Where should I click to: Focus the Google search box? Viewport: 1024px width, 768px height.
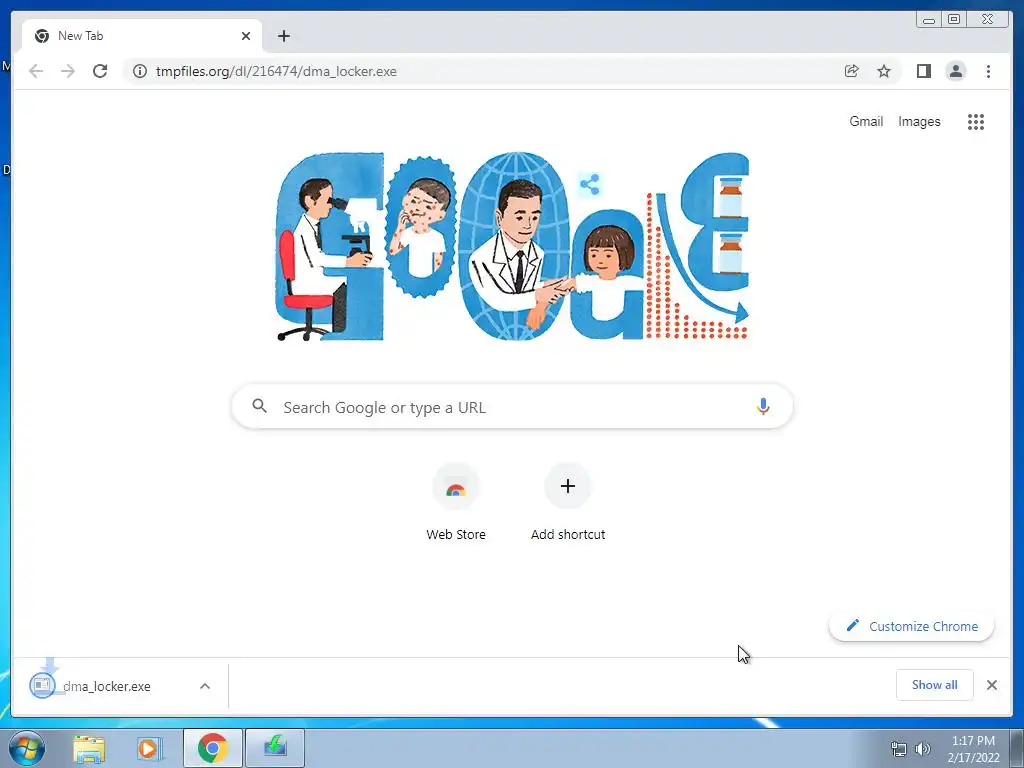coord(512,406)
